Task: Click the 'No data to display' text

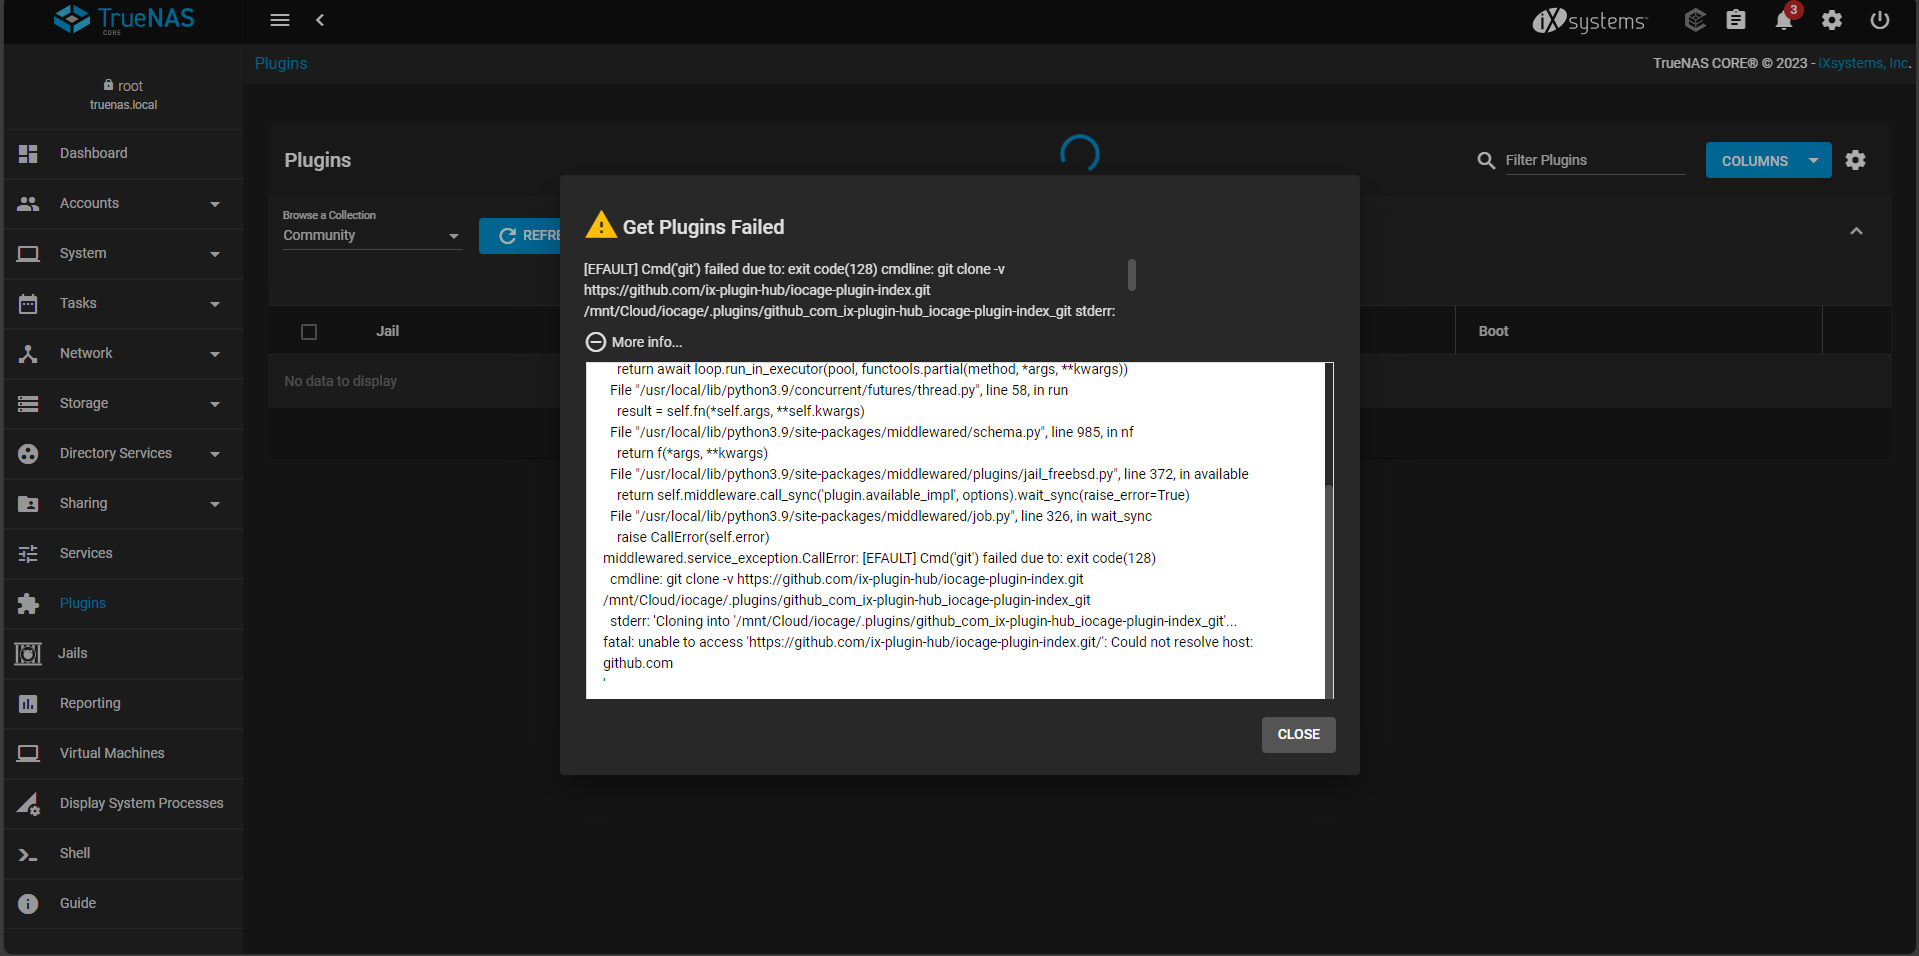Action: pyautogui.click(x=340, y=381)
